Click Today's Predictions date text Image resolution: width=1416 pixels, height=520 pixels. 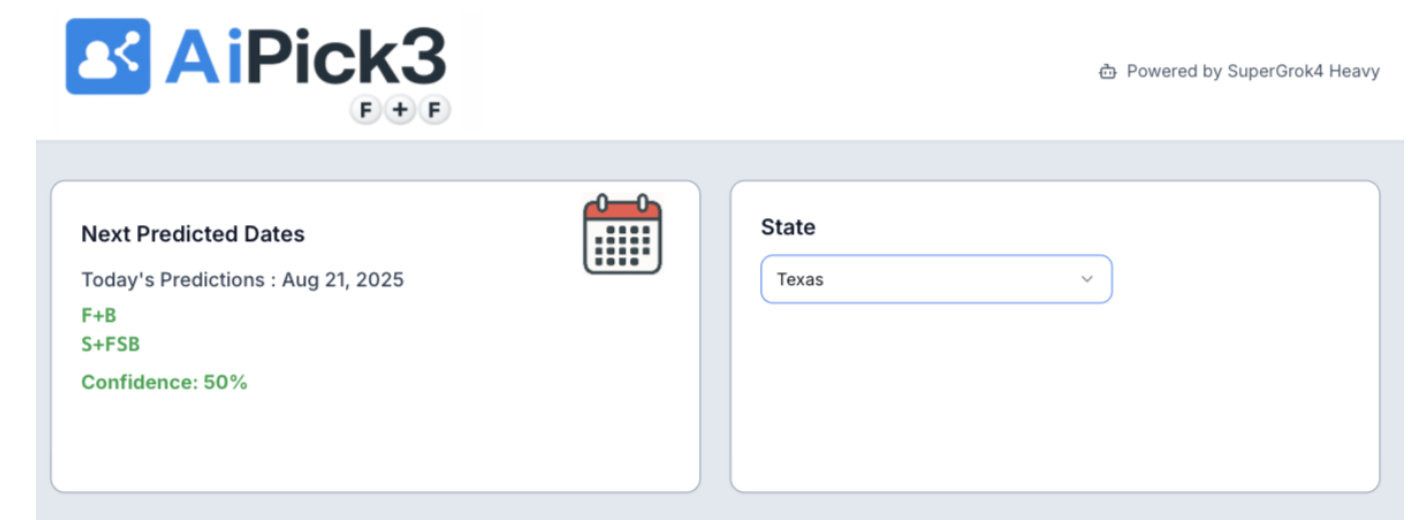pos(242,280)
